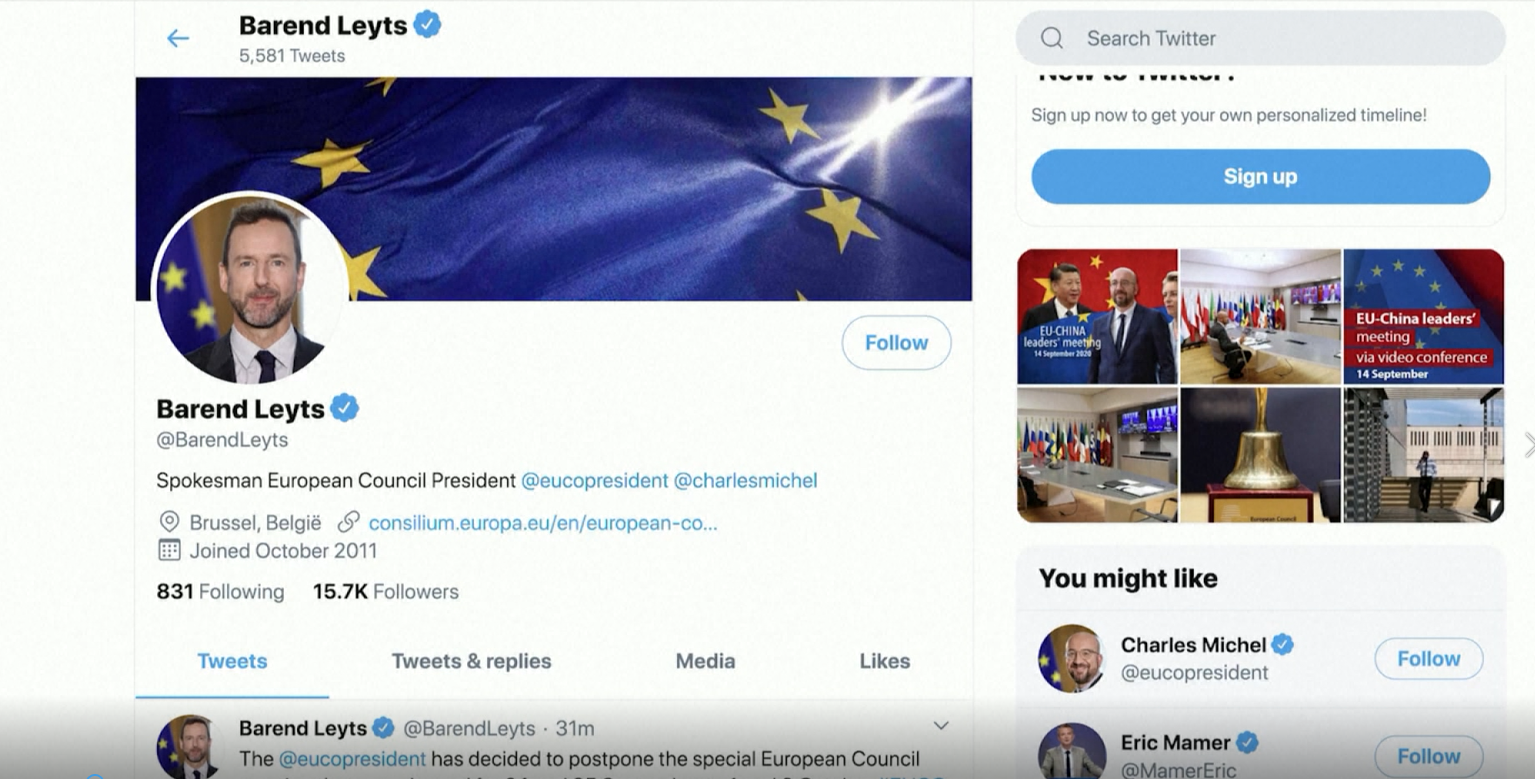Click Charles Michel's avatar in suggestions
This screenshot has width=1535, height=779.
[1071, 658]
